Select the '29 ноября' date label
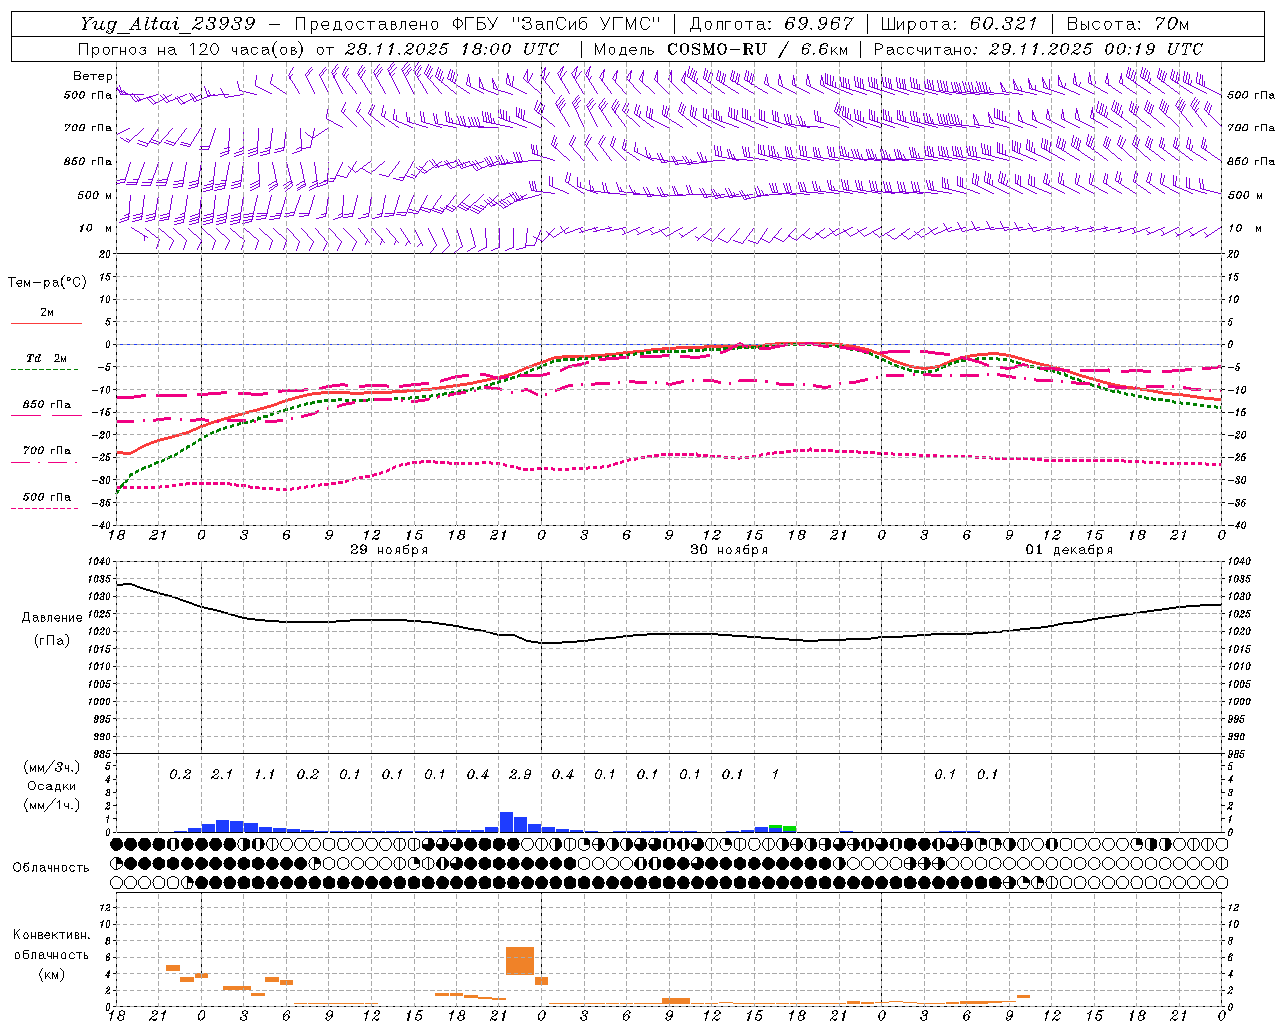Screen dimensions: 1280x1024 [x=389, y=550]
